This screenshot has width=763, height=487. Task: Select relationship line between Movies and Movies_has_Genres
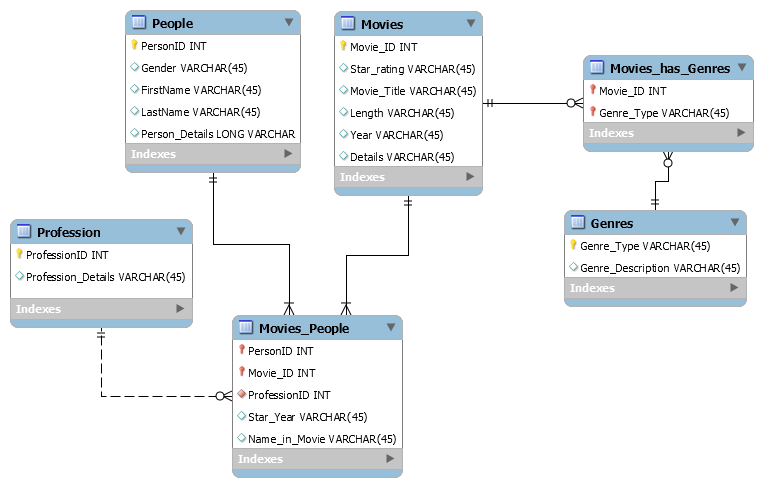tap(530, 103)
